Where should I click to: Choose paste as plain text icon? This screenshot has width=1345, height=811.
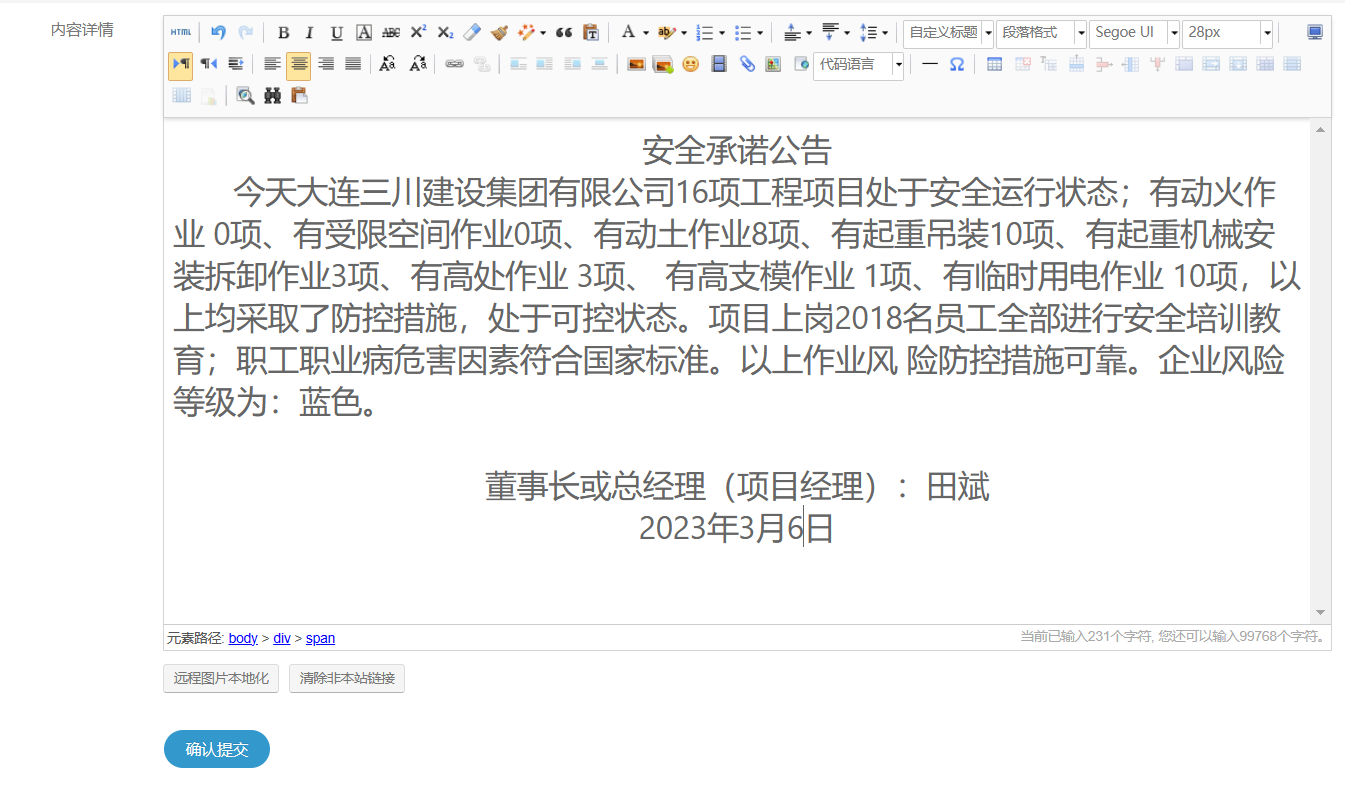tap(591, 33)
